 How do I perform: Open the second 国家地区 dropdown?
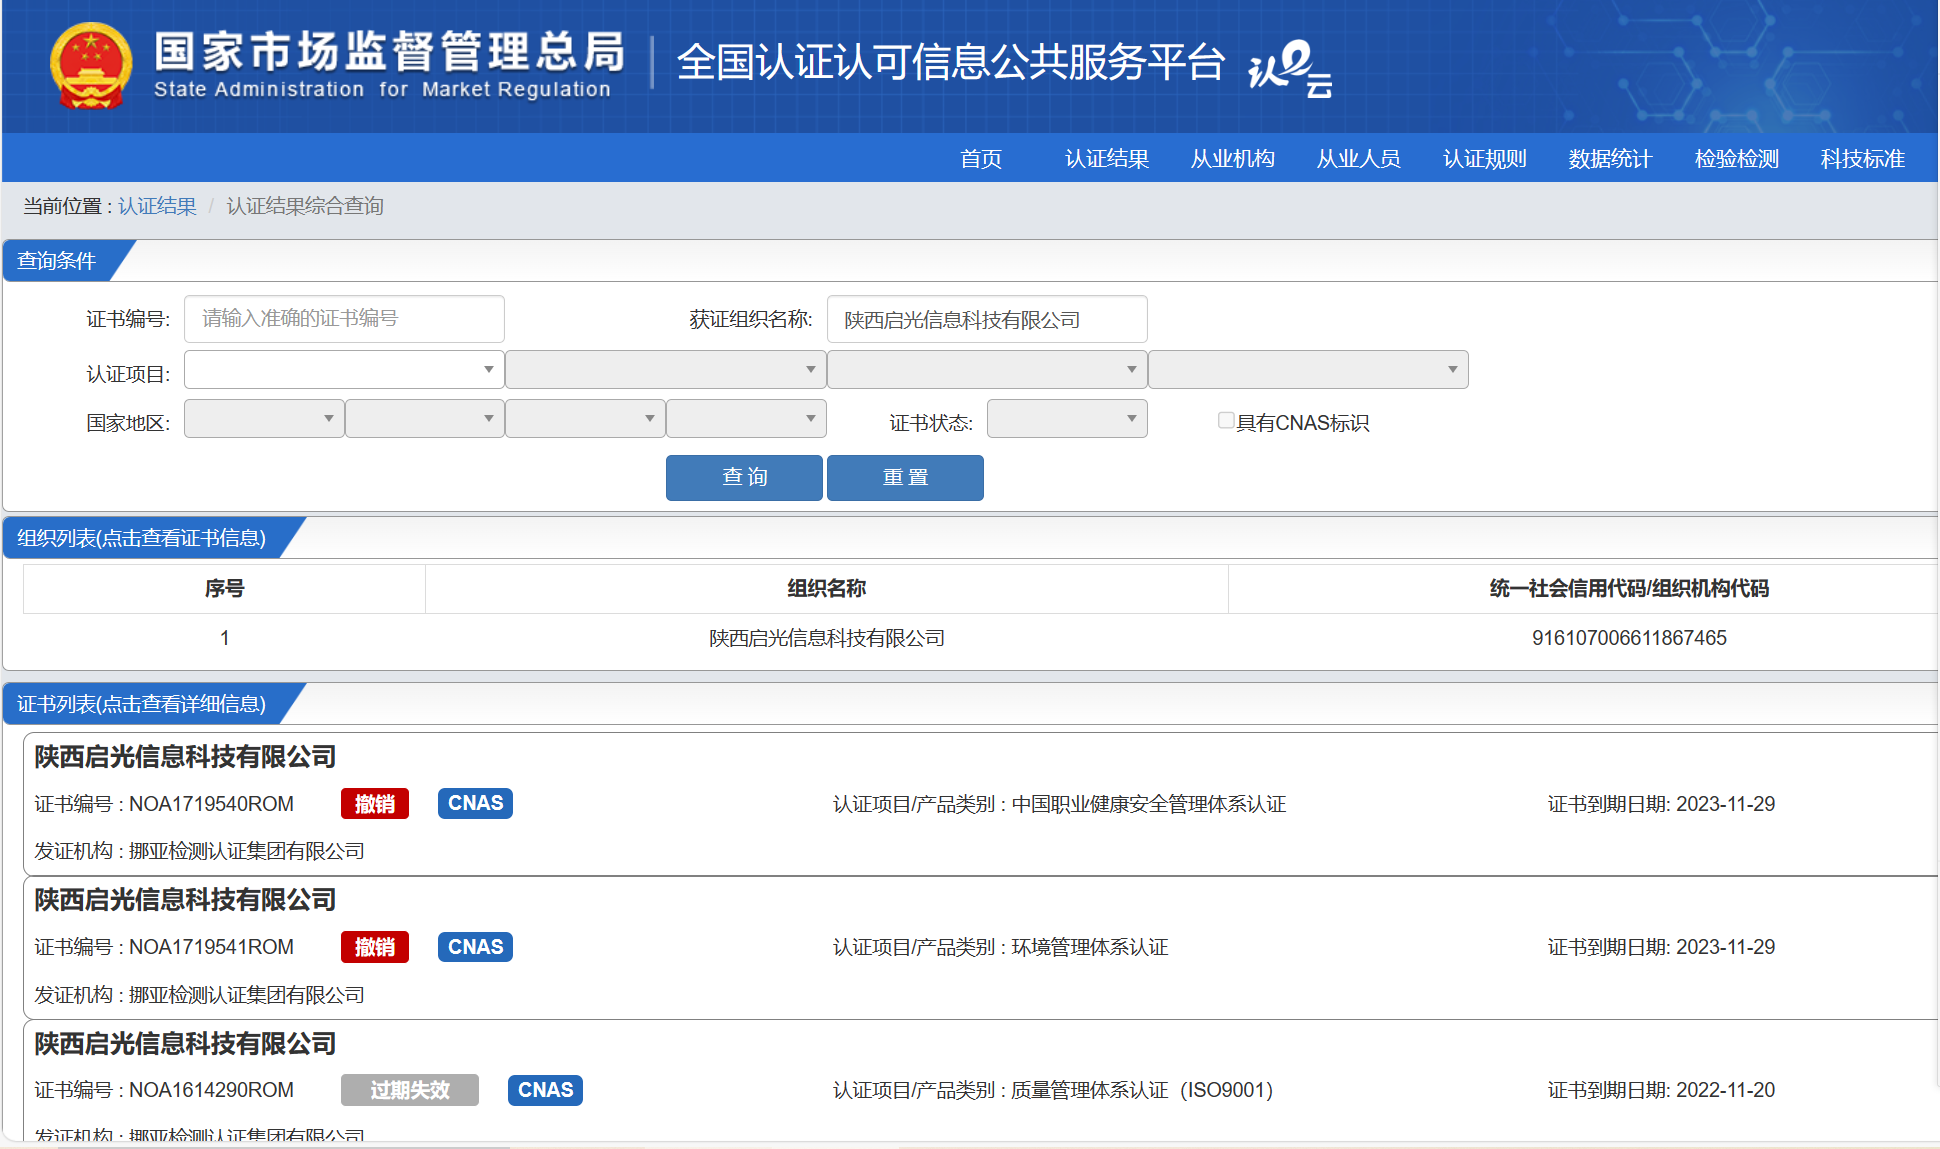425,419
